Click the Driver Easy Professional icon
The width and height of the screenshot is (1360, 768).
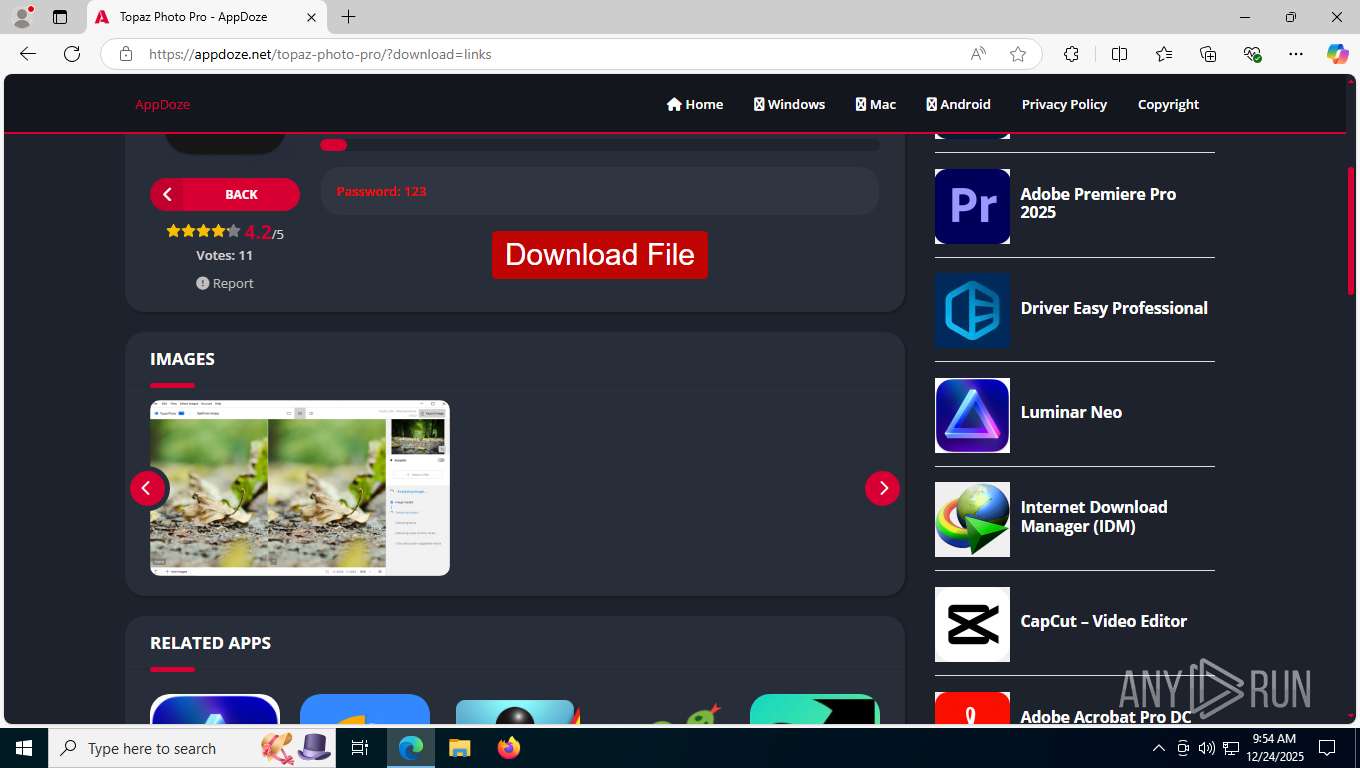(x=972, y=310)
